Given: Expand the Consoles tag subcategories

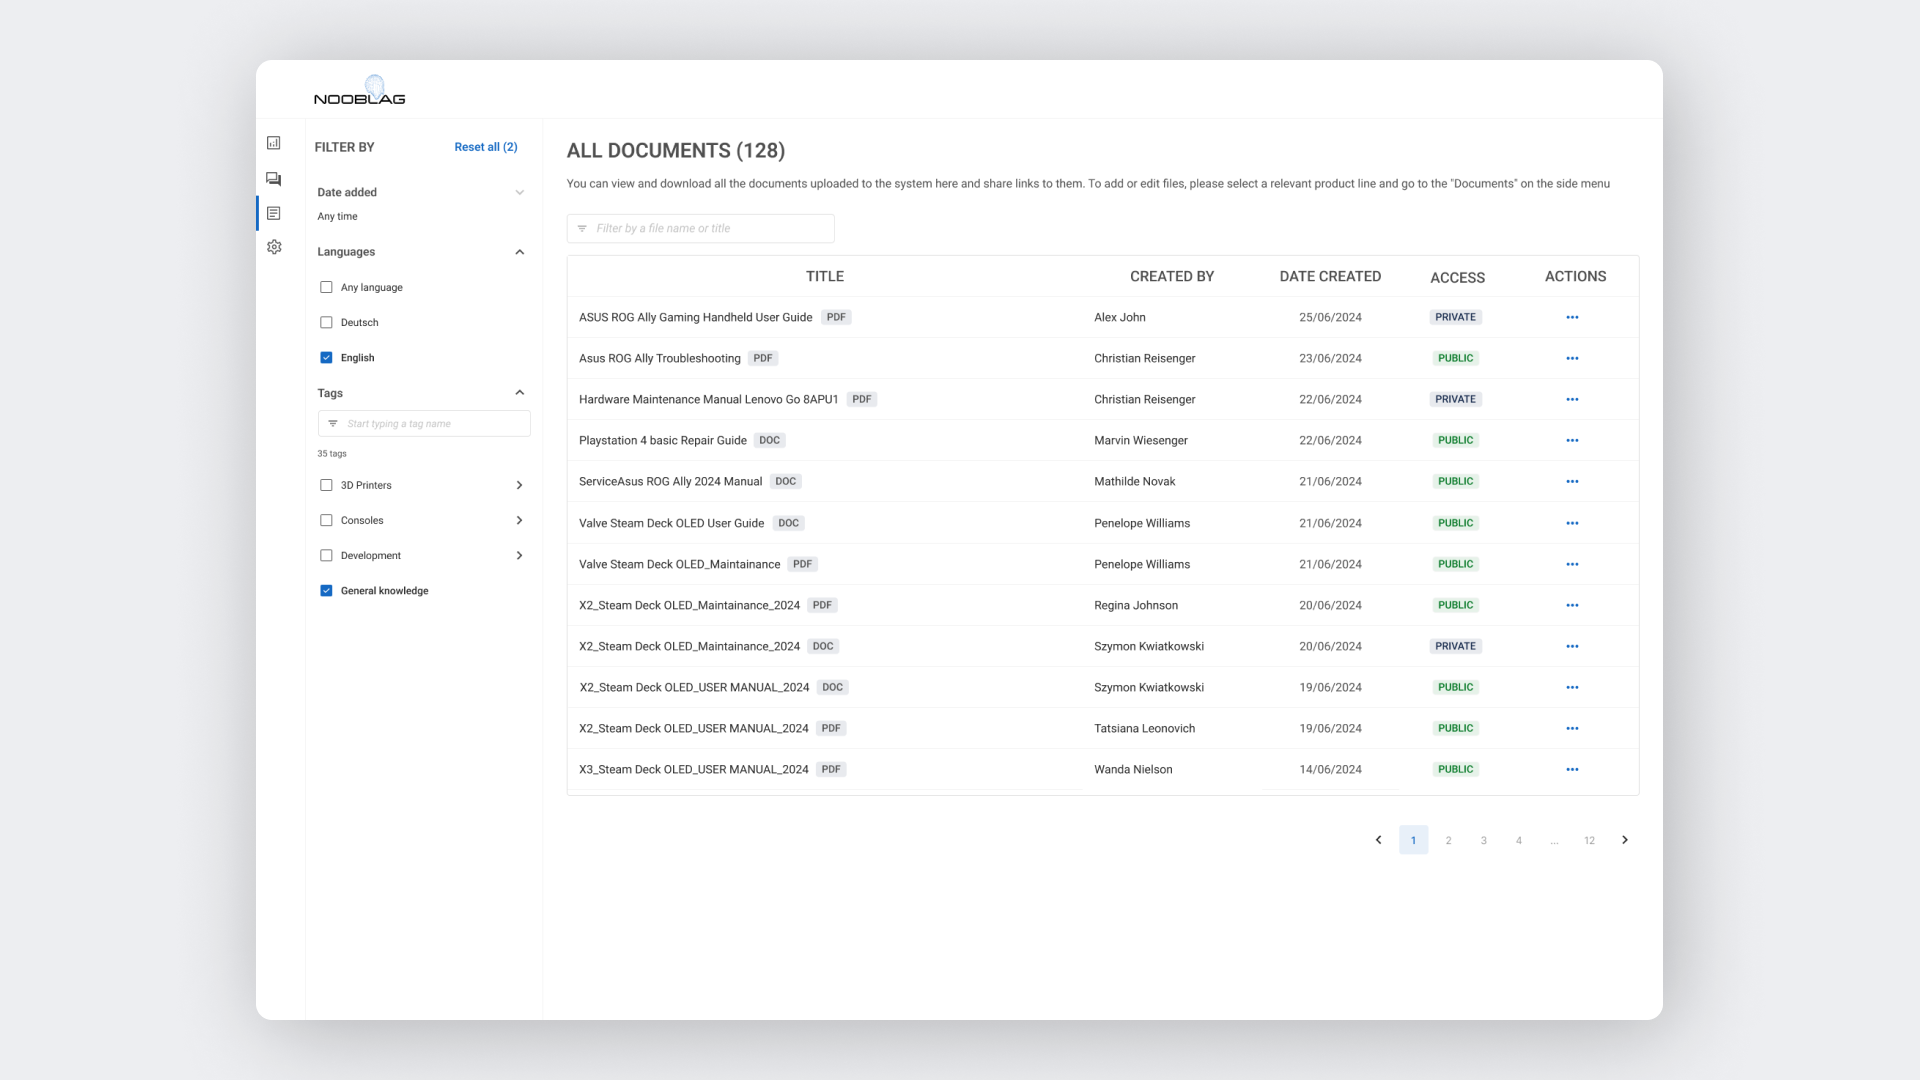Looking at the screenshot, I should coord(519,520).
